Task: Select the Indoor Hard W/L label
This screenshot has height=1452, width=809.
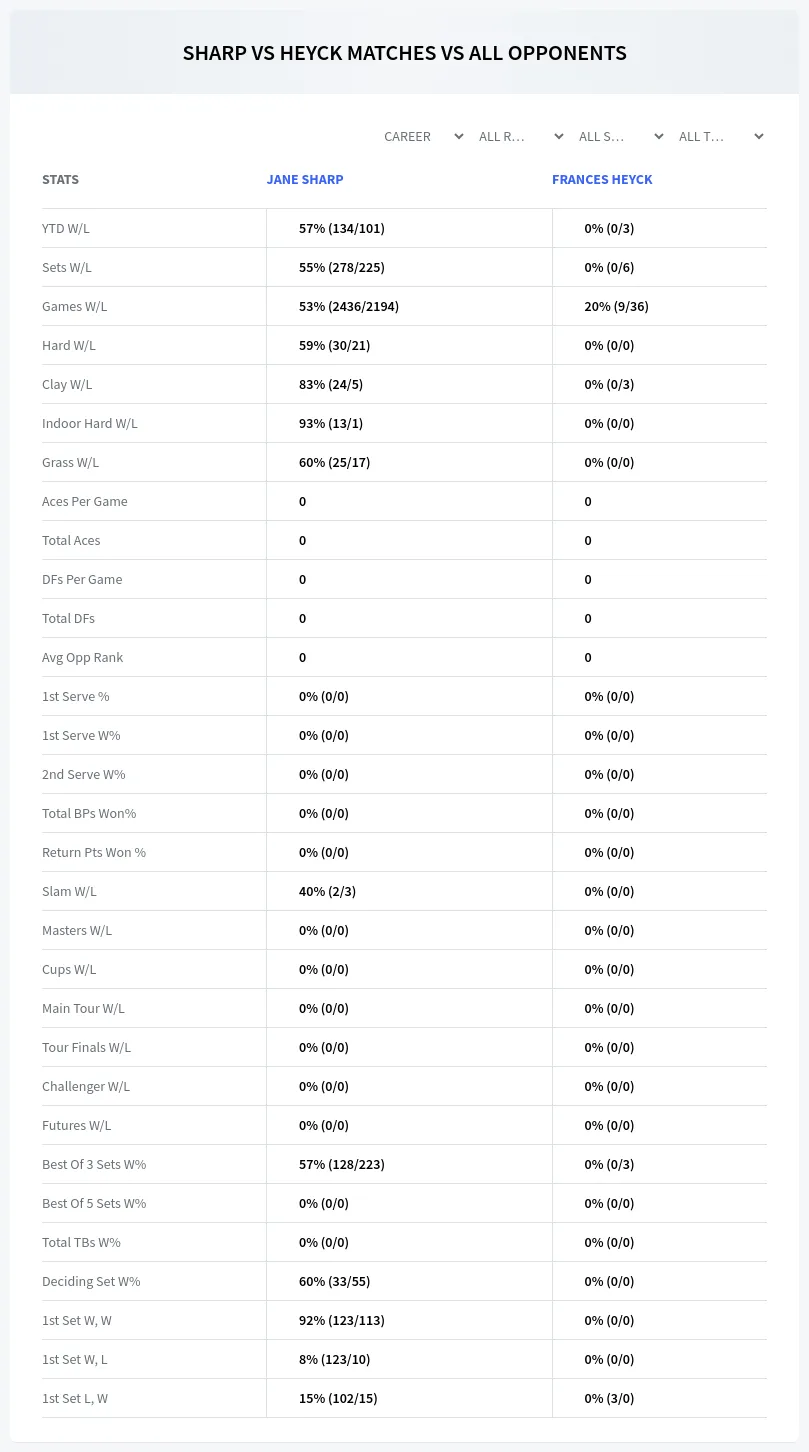Action: 90,423
